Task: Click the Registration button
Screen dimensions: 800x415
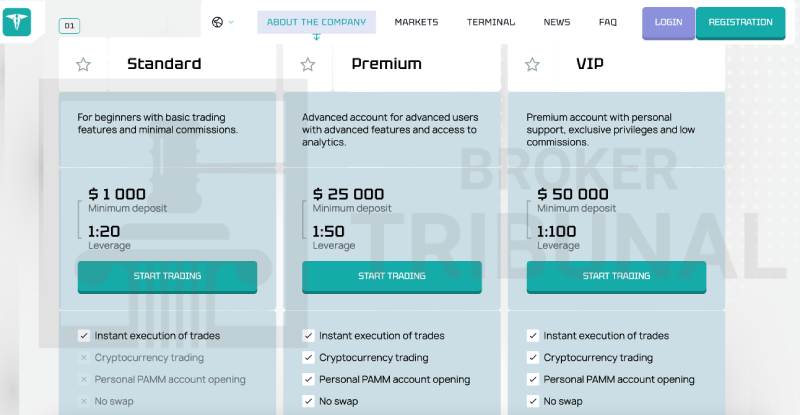Action: [x=740, y=23]
